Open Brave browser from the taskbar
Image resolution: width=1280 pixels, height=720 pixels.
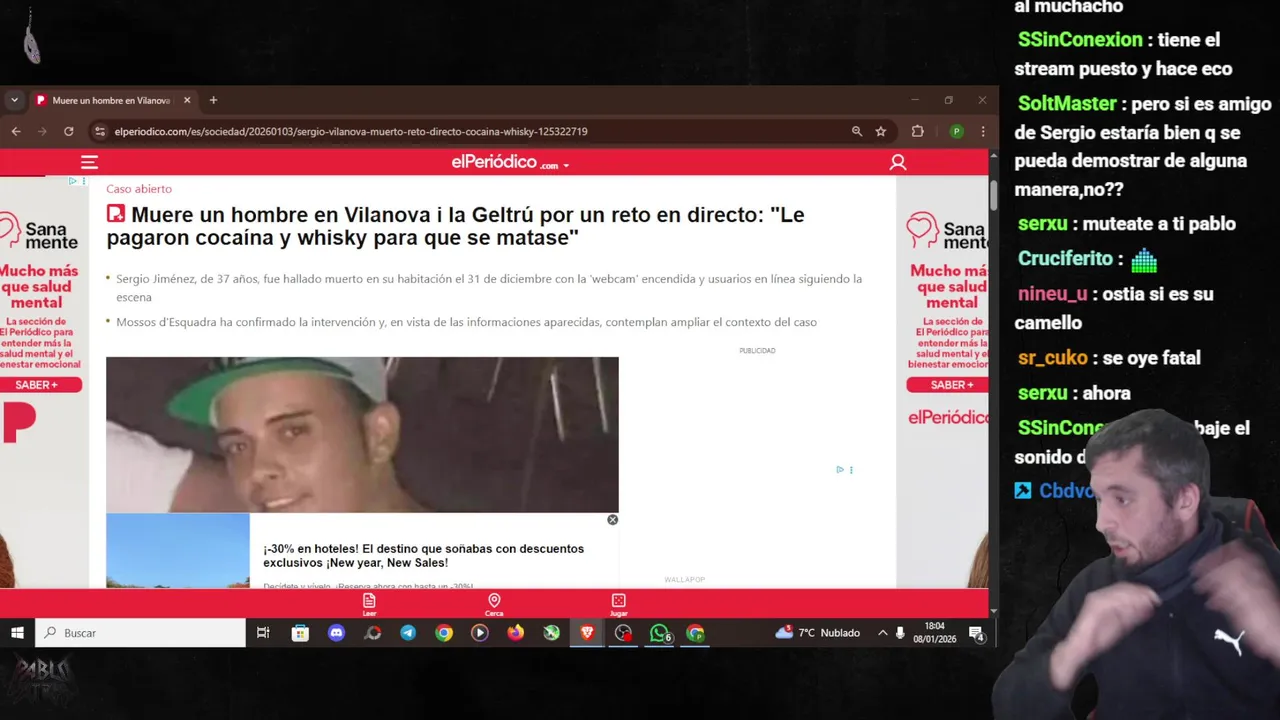pyautogui.click(x=587, y=633)
